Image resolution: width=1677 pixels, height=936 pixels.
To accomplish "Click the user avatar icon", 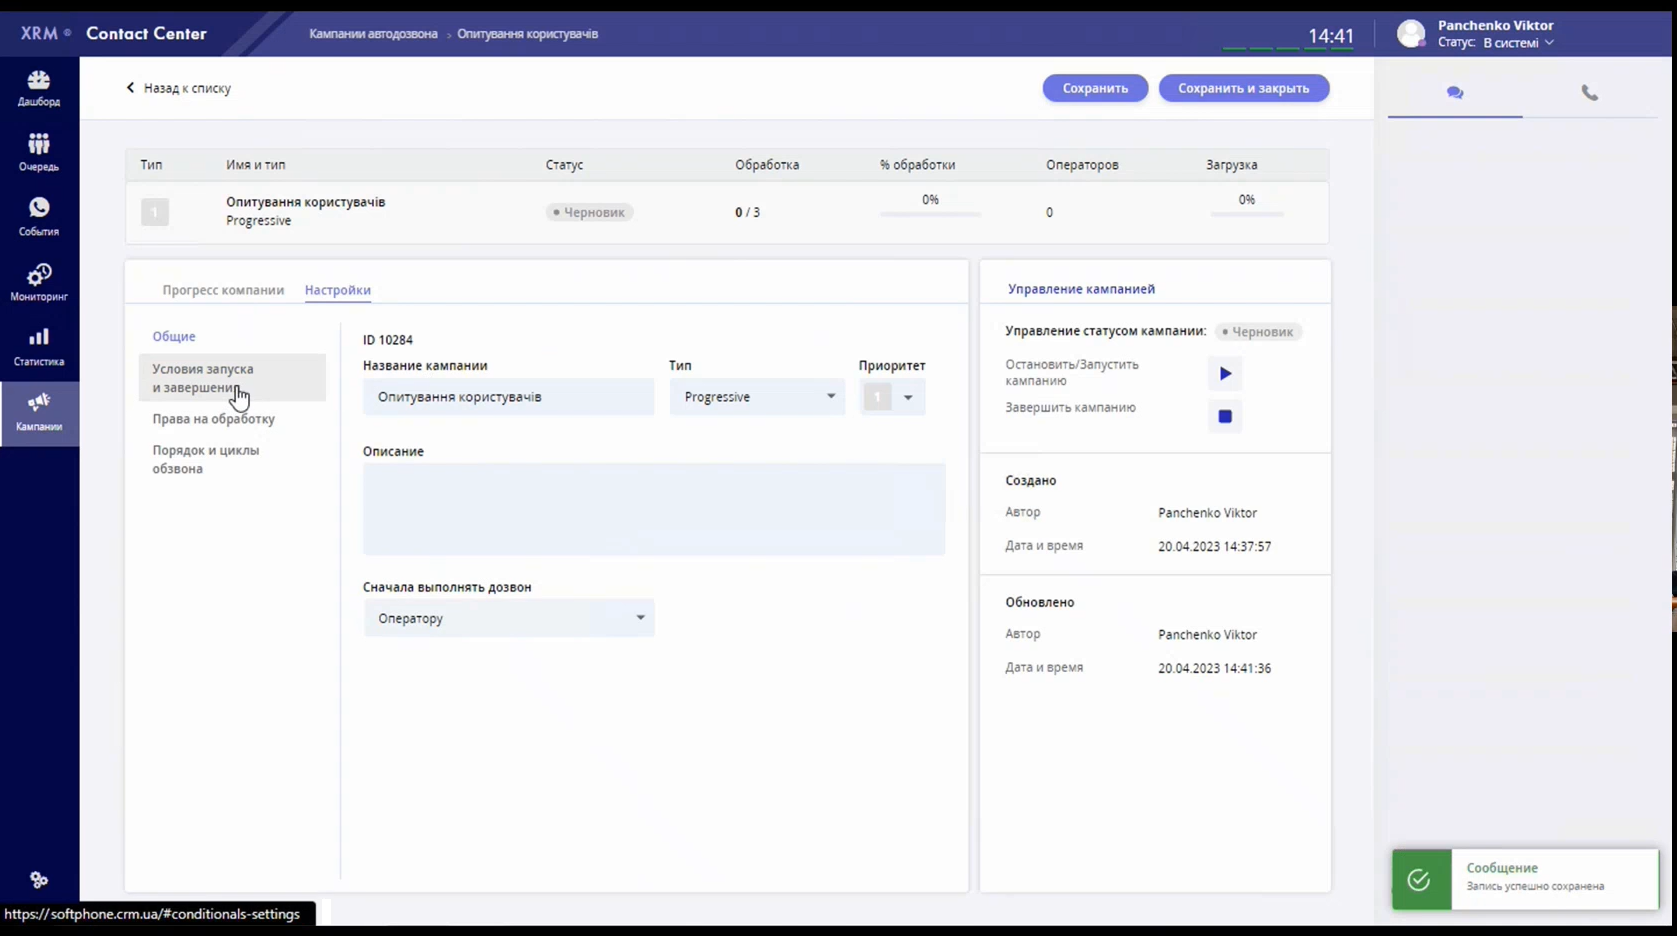I will pyautogui.click(x=1411, y=34).
